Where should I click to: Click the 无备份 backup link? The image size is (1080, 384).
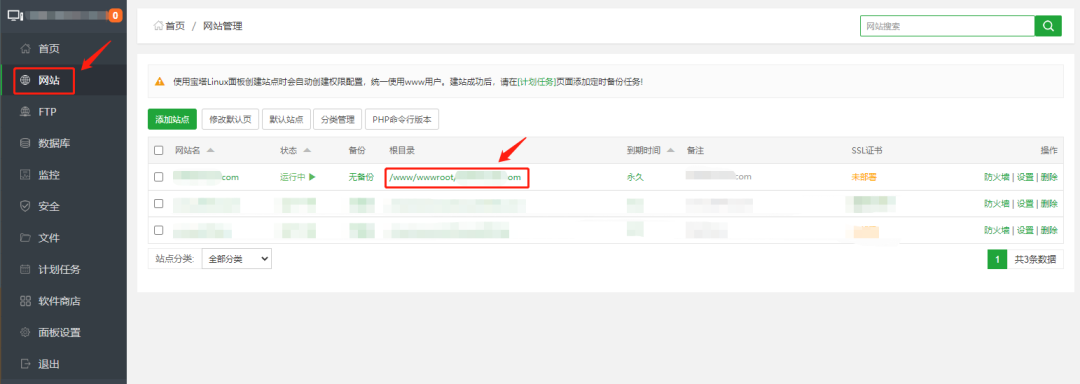pos(361,177)
